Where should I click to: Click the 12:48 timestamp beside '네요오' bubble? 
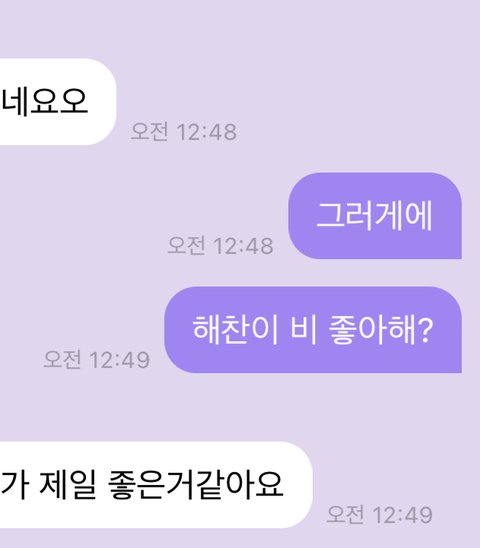tap(184, 132)
